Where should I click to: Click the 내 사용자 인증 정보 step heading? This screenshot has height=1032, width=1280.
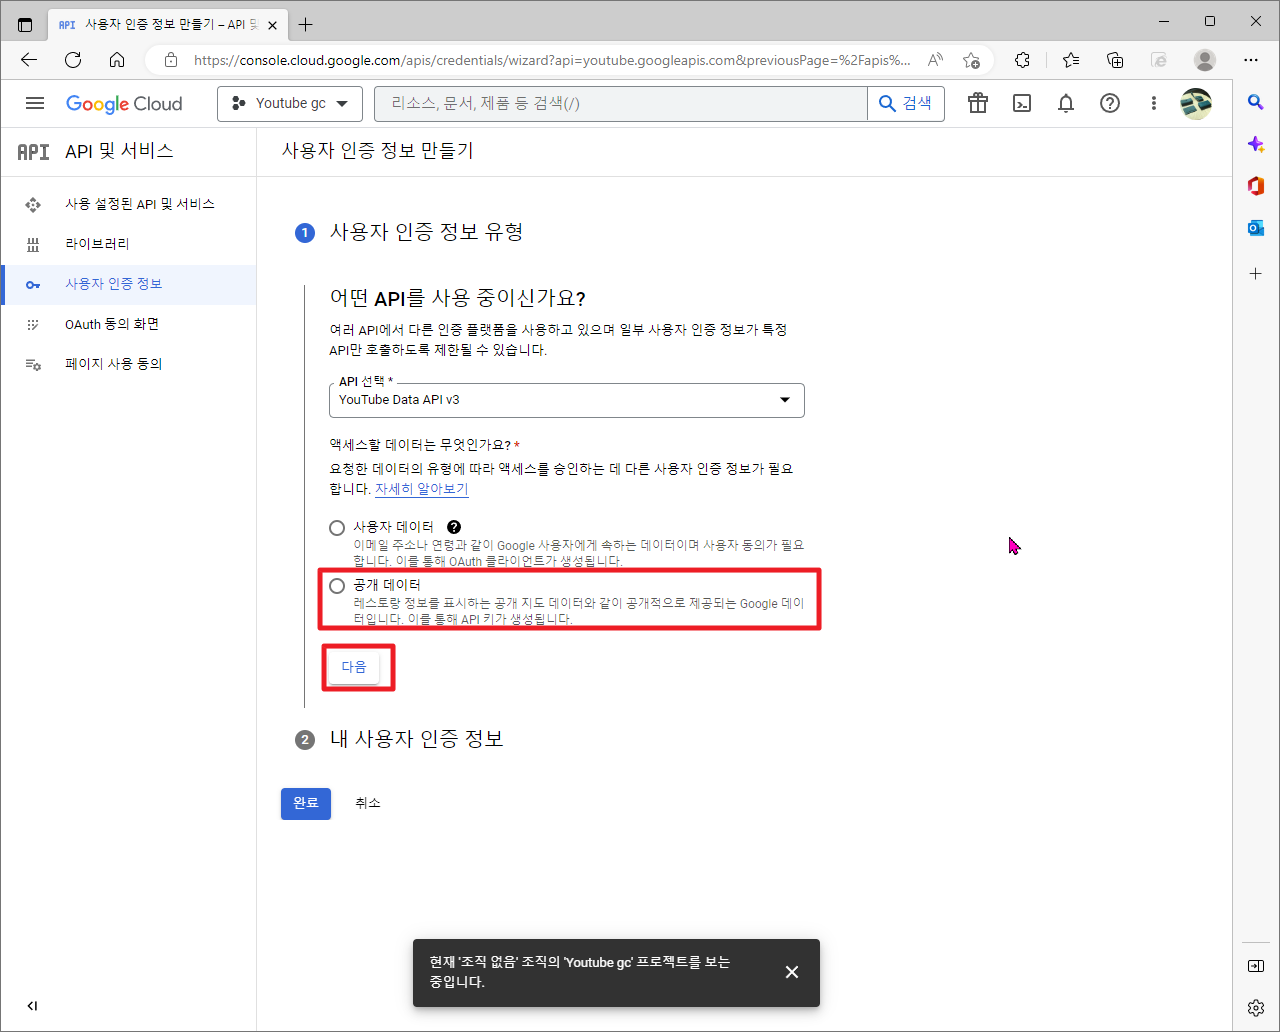[x=417, y=739]
